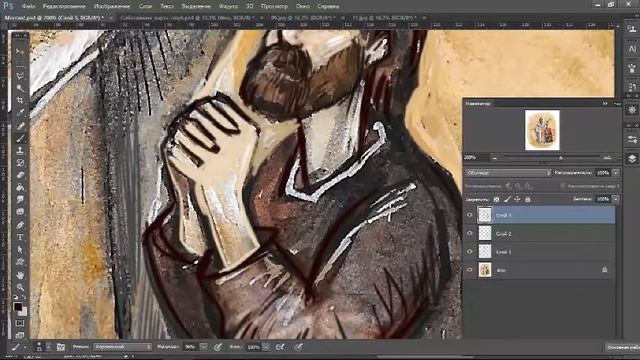Open layer fill dropdown arrow

(x=616, y=199)
